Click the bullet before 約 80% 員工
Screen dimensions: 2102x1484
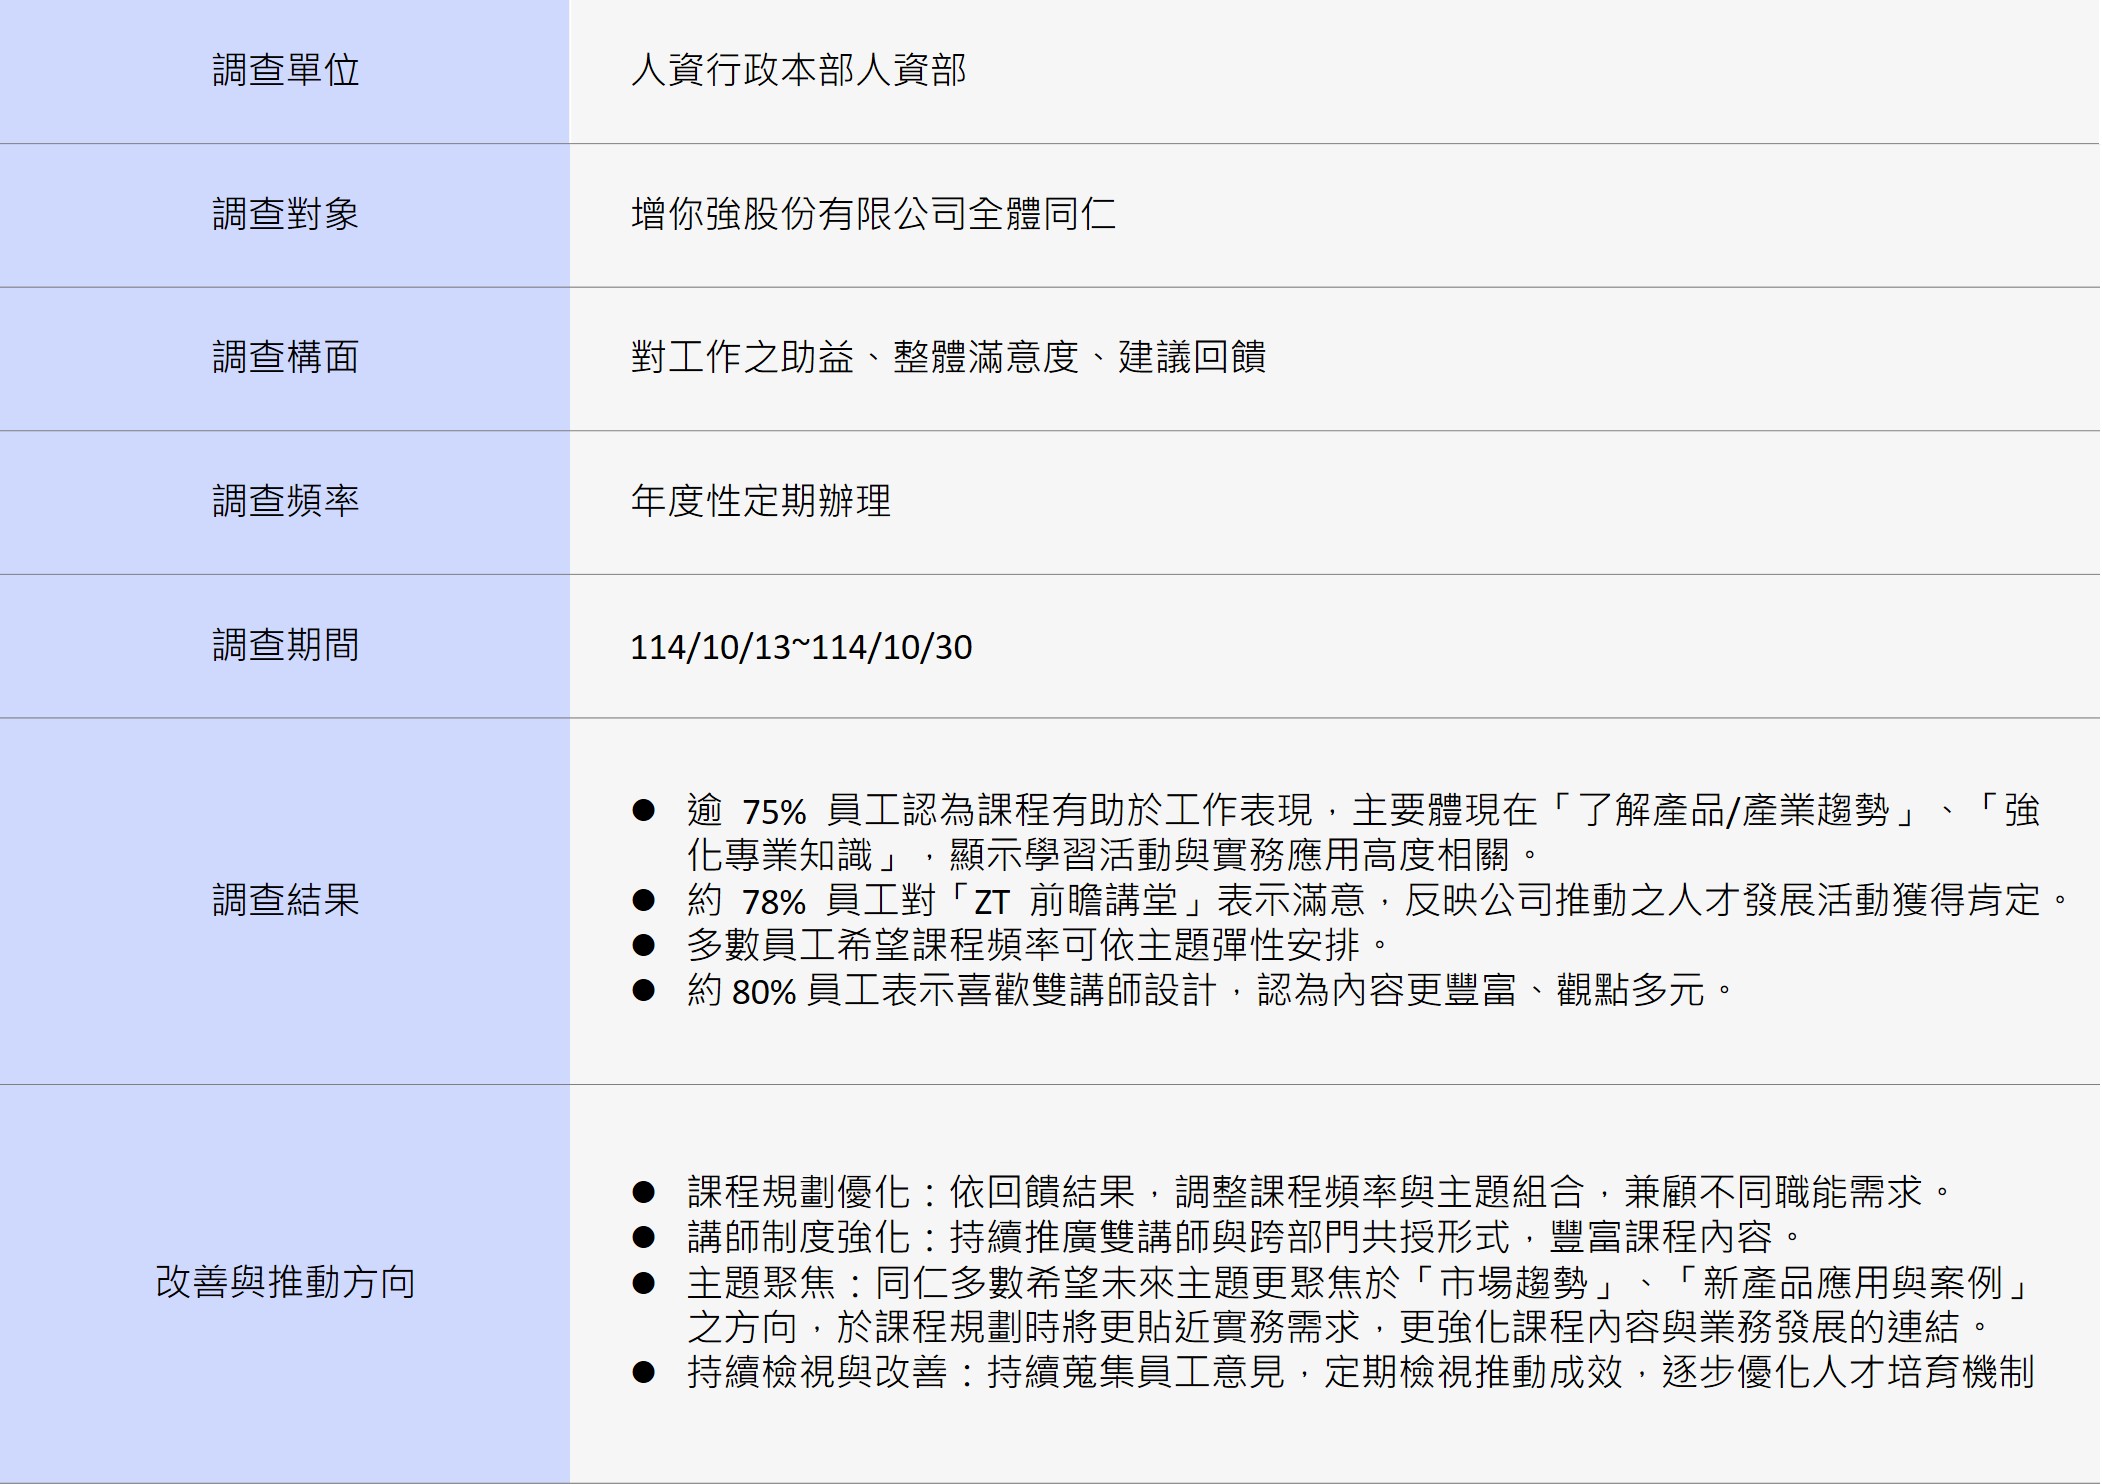tap(643, 990)
